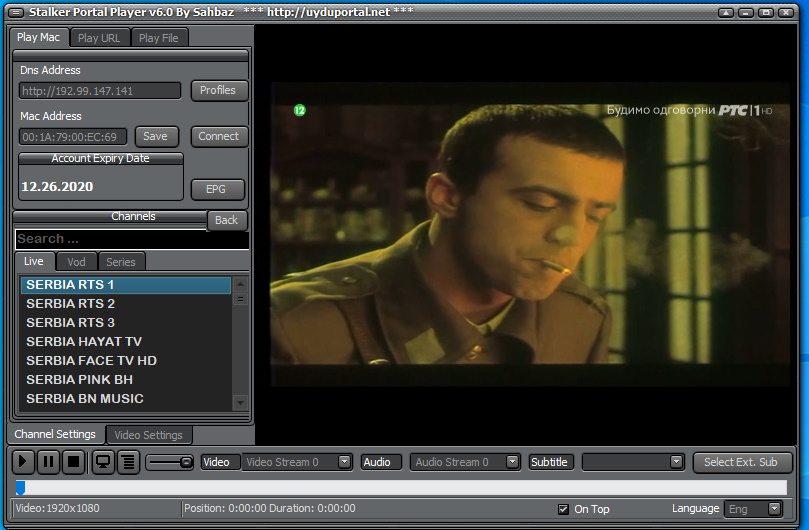
Task: Select SERBIA HAYAT TV channel
Action: click(x=126, y=342)
